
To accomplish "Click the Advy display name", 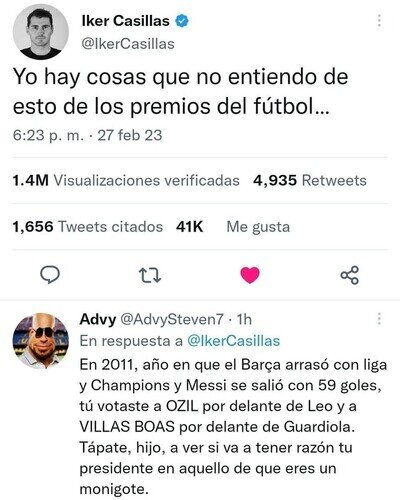I will coord(98,319).
